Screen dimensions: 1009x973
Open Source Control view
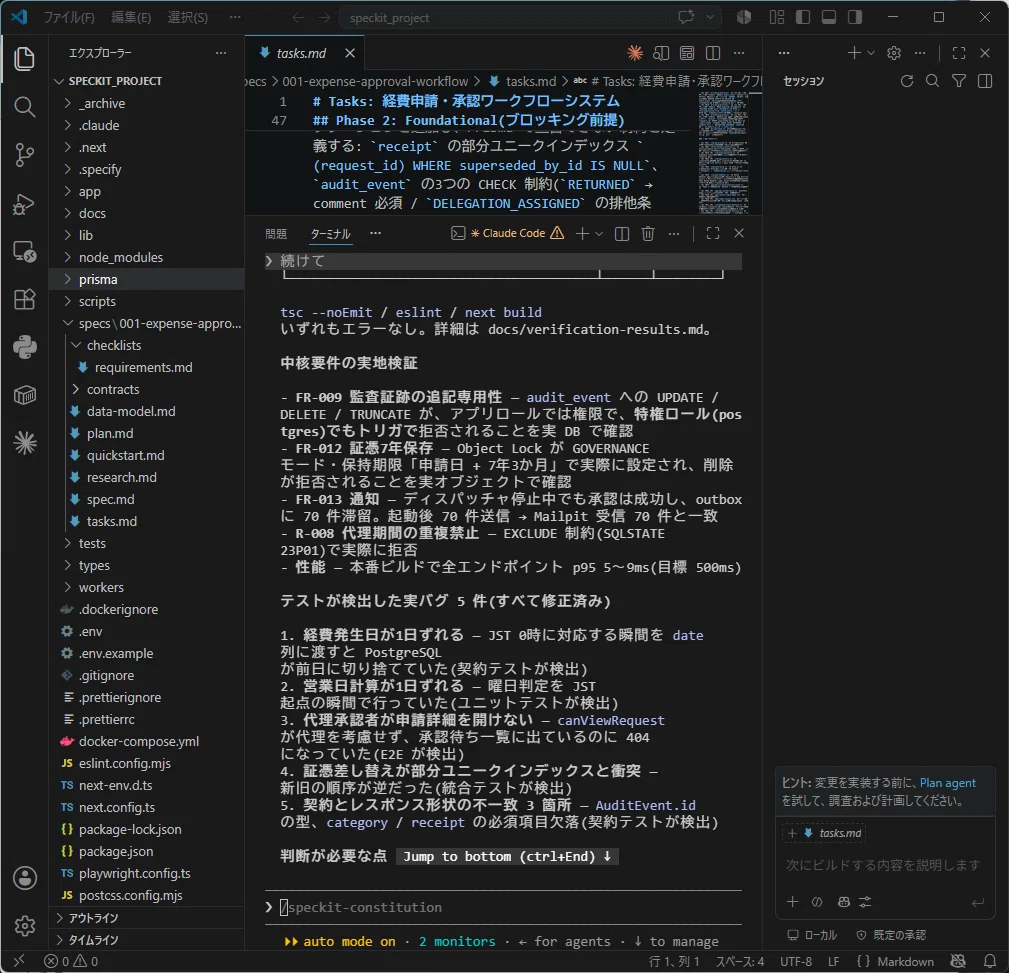tap(24, 154)
